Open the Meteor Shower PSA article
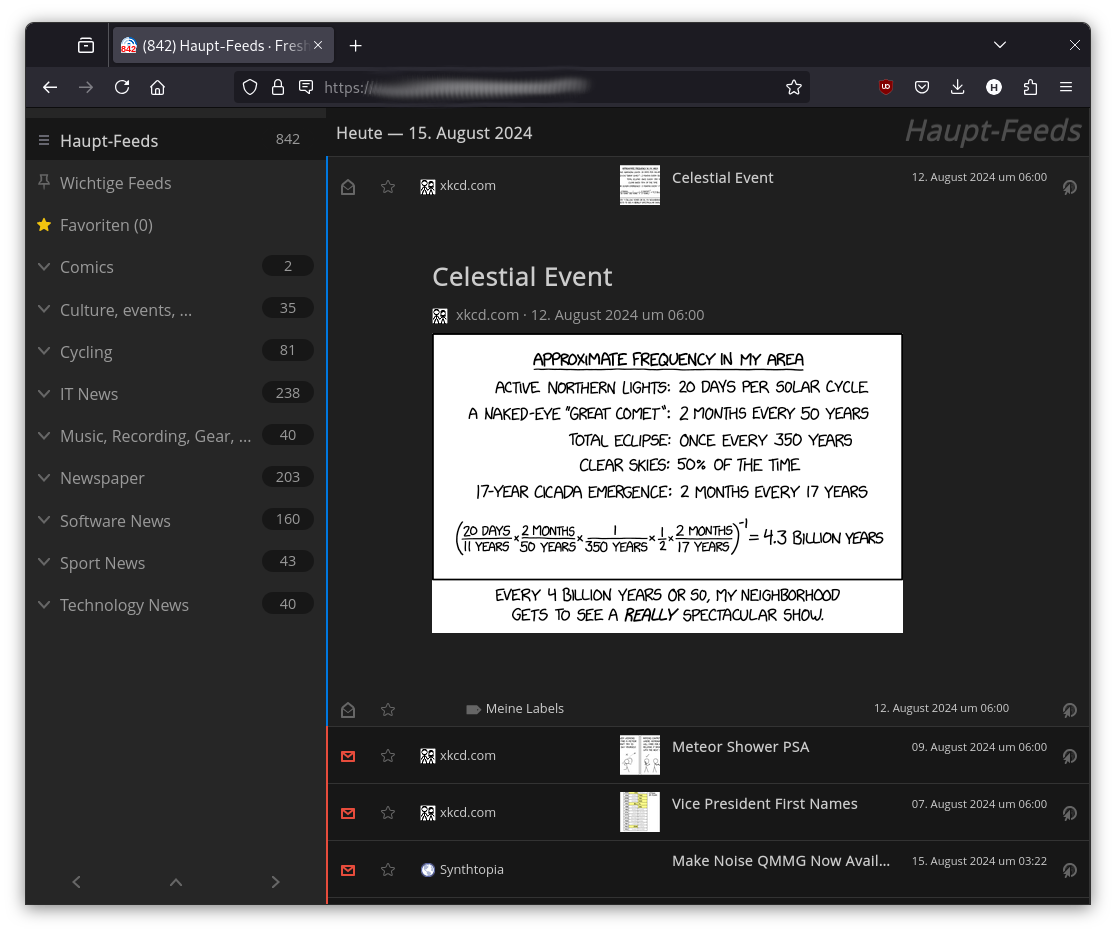This screenshot has height=933, width=1116. coord(740,747)
